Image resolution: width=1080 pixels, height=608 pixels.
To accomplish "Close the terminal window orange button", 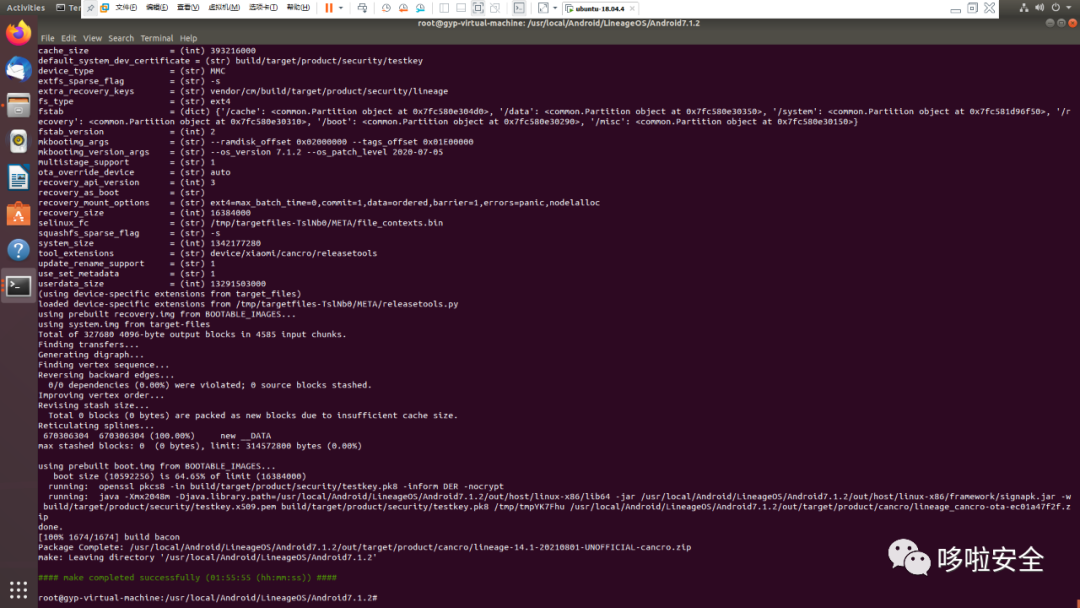I will [x=1072, y=23].
